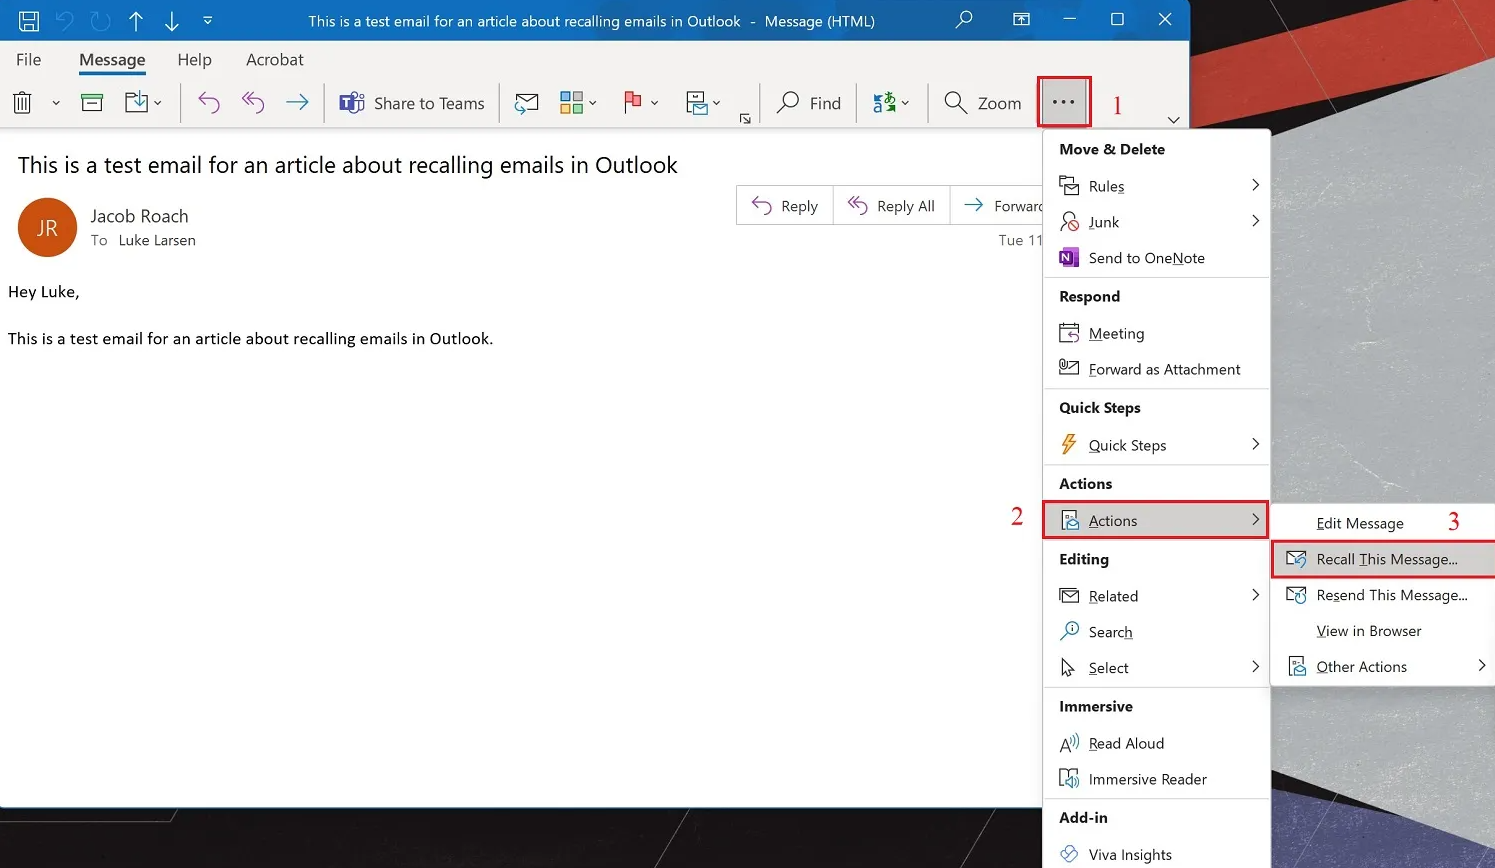Click the three-dots More commands button
The height and width of the screenshot is (868, 1495).
(1064, 102)
